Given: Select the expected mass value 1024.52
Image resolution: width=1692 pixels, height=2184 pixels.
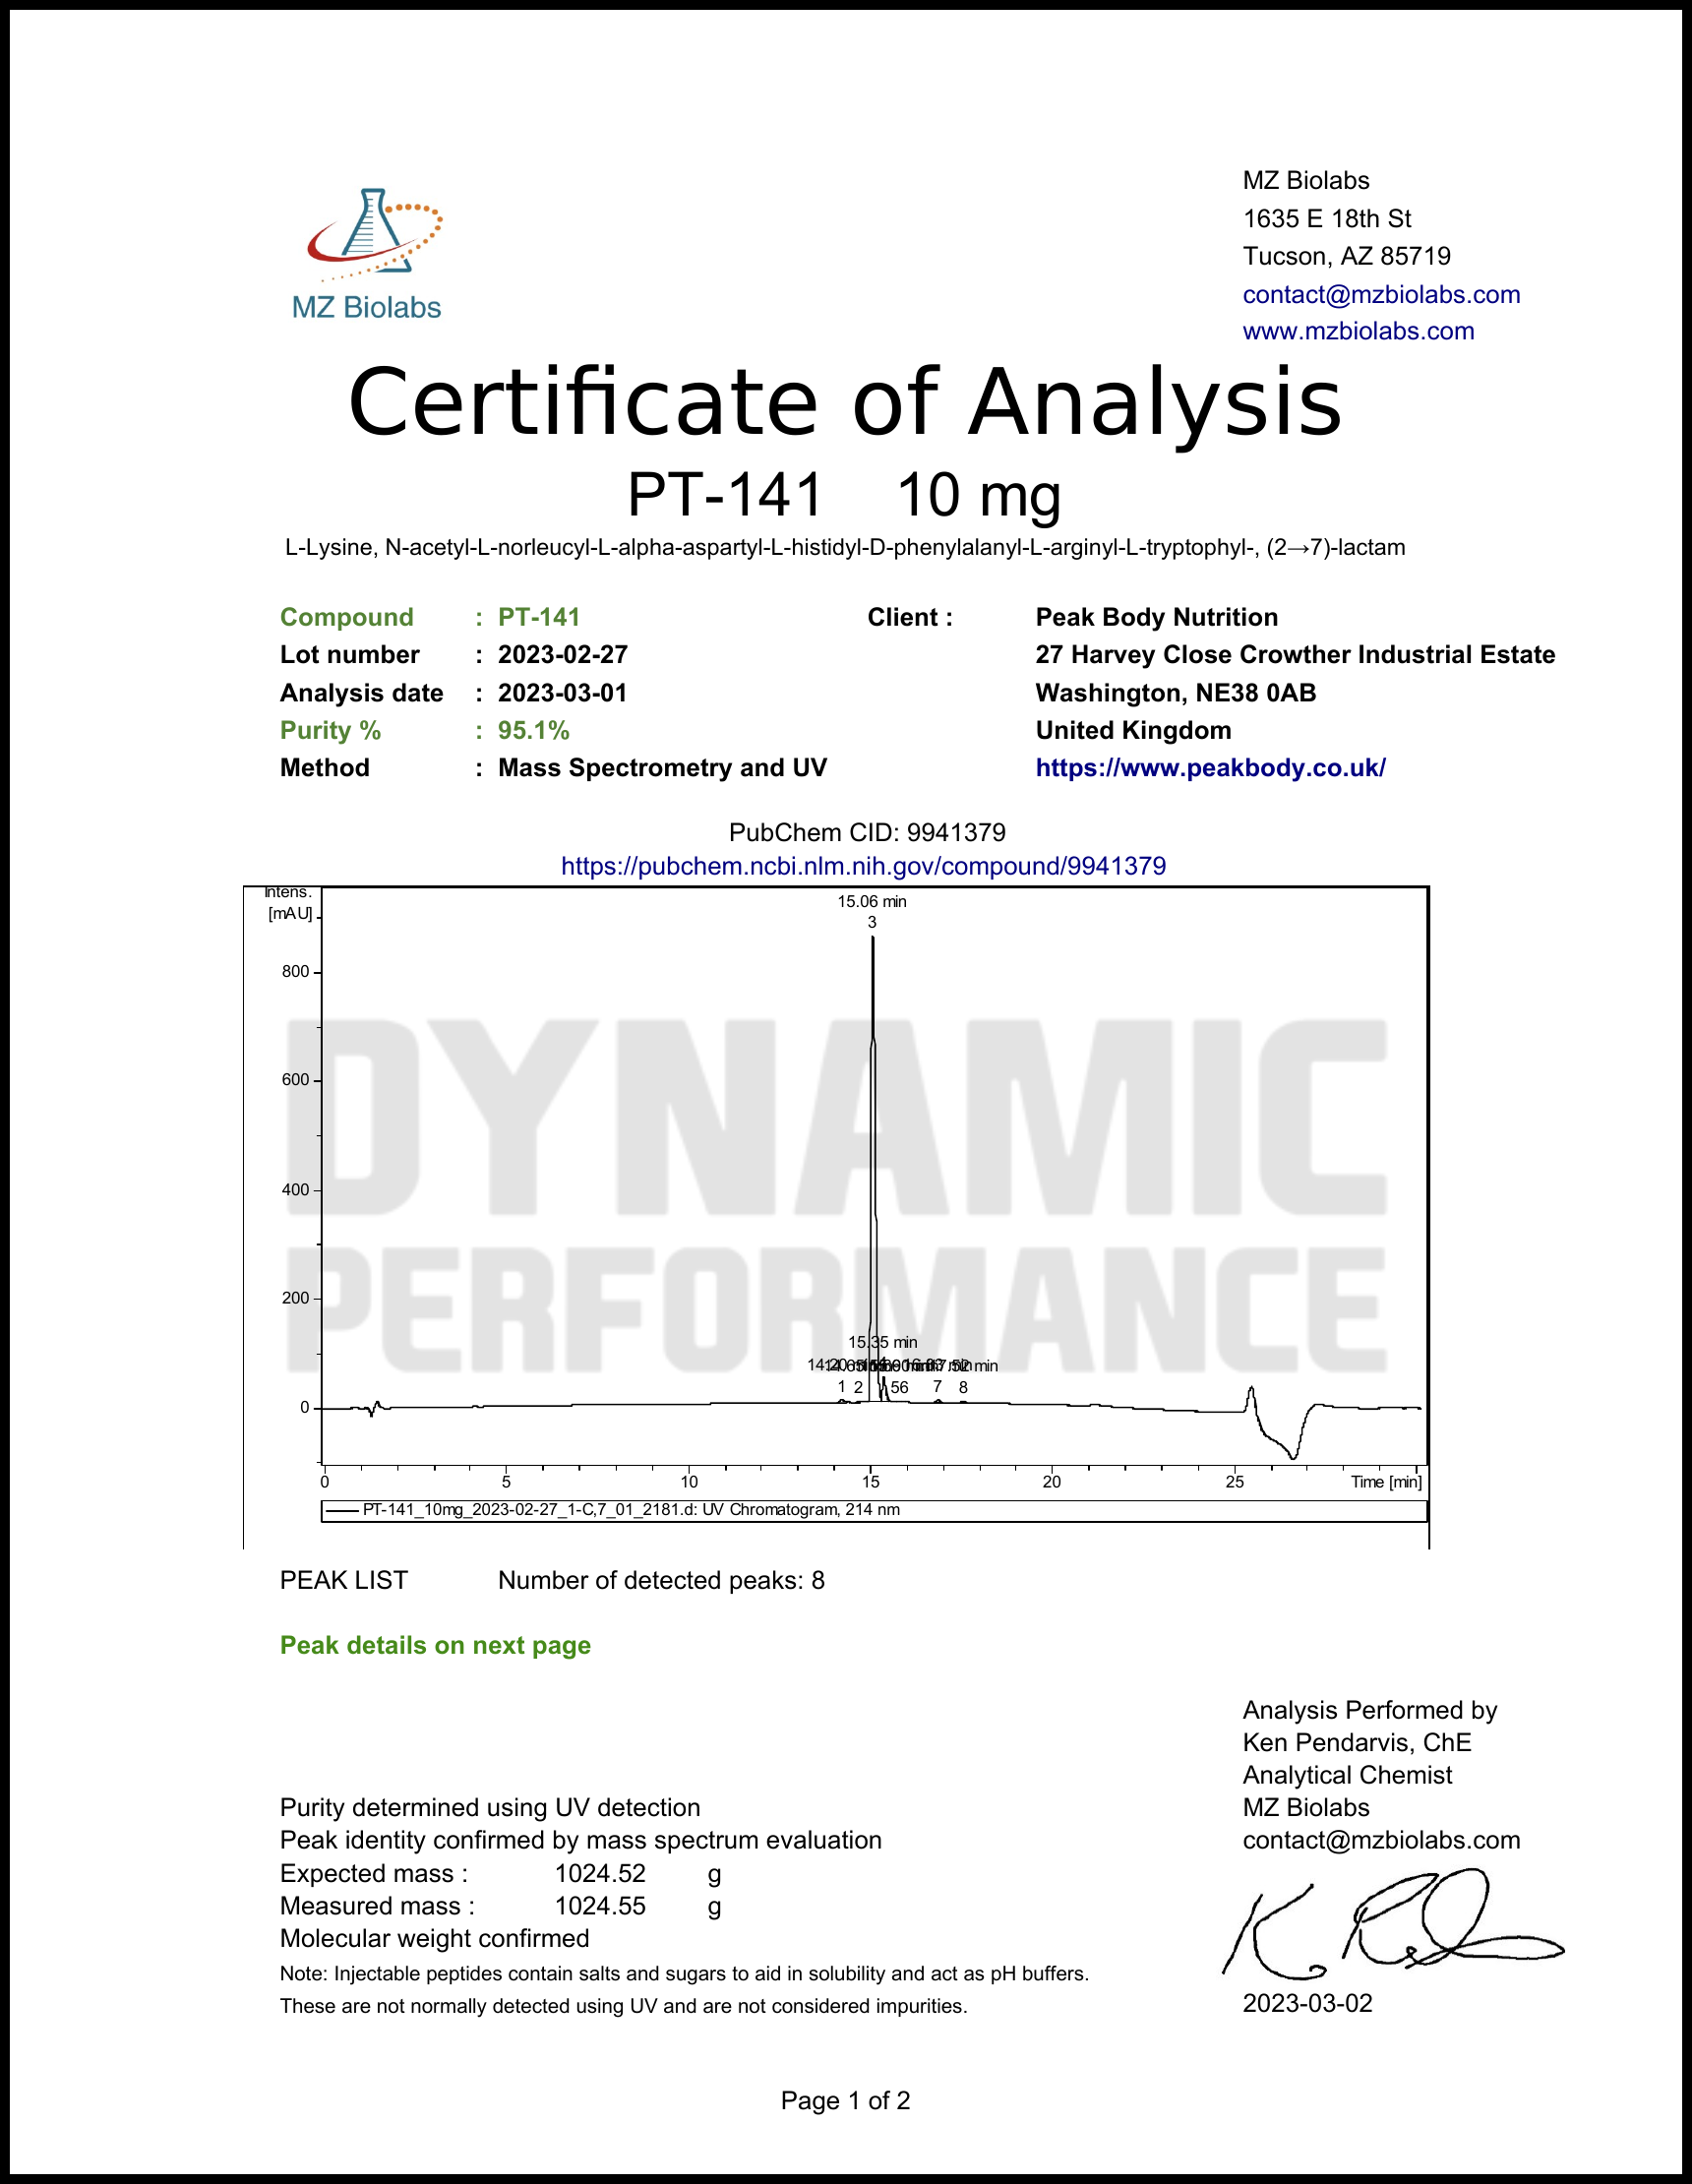Looking at the screenshot, I should [600, 1873].
